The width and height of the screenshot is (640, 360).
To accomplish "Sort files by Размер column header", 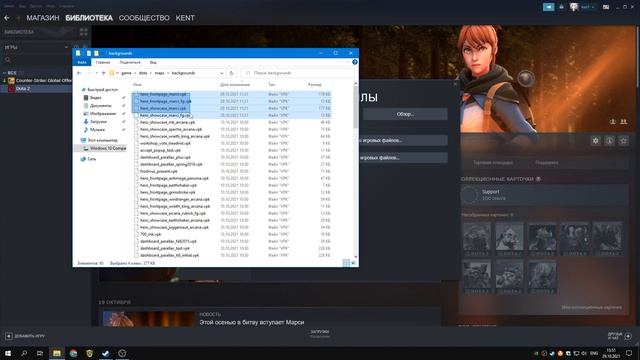I will pos(315,84).
